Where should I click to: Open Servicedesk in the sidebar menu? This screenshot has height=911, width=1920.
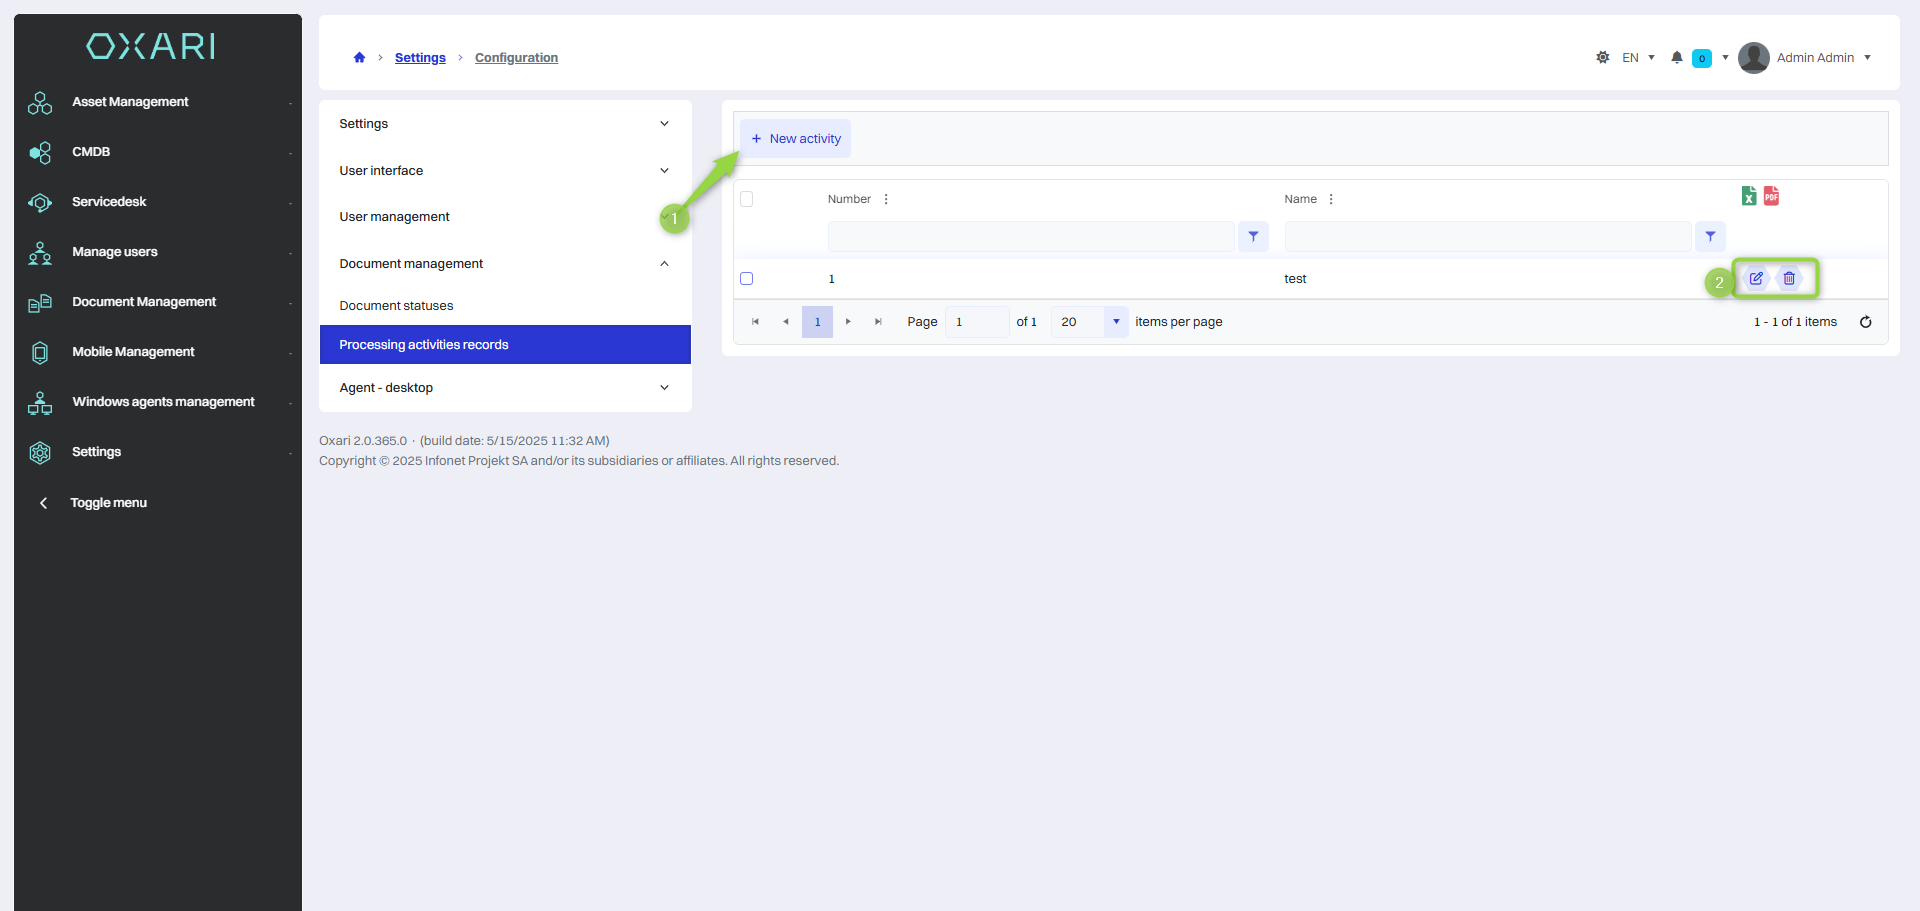109,202
